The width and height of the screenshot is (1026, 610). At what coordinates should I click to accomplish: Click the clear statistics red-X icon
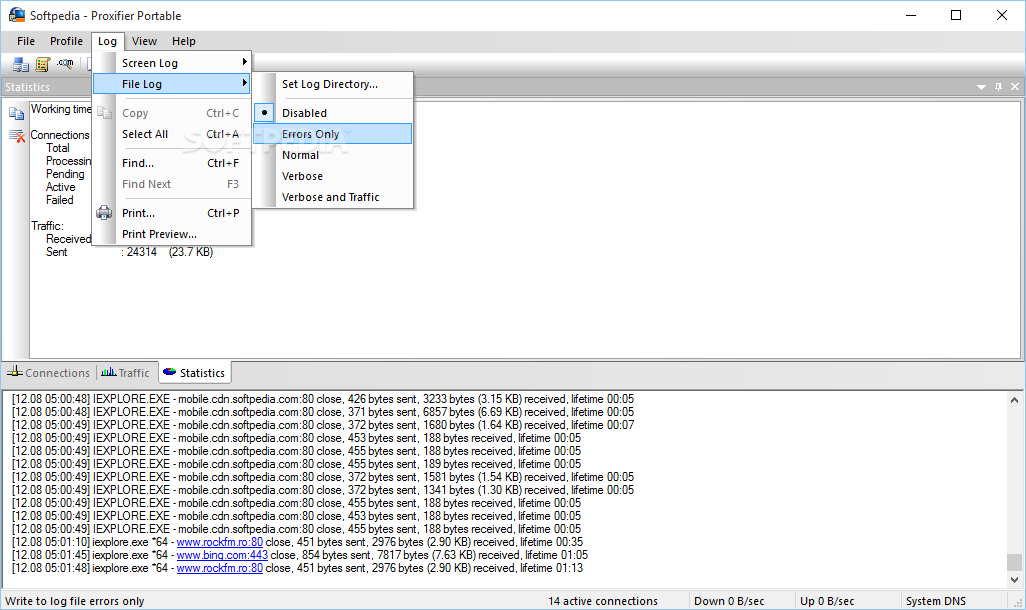click(x=16, y=136)
